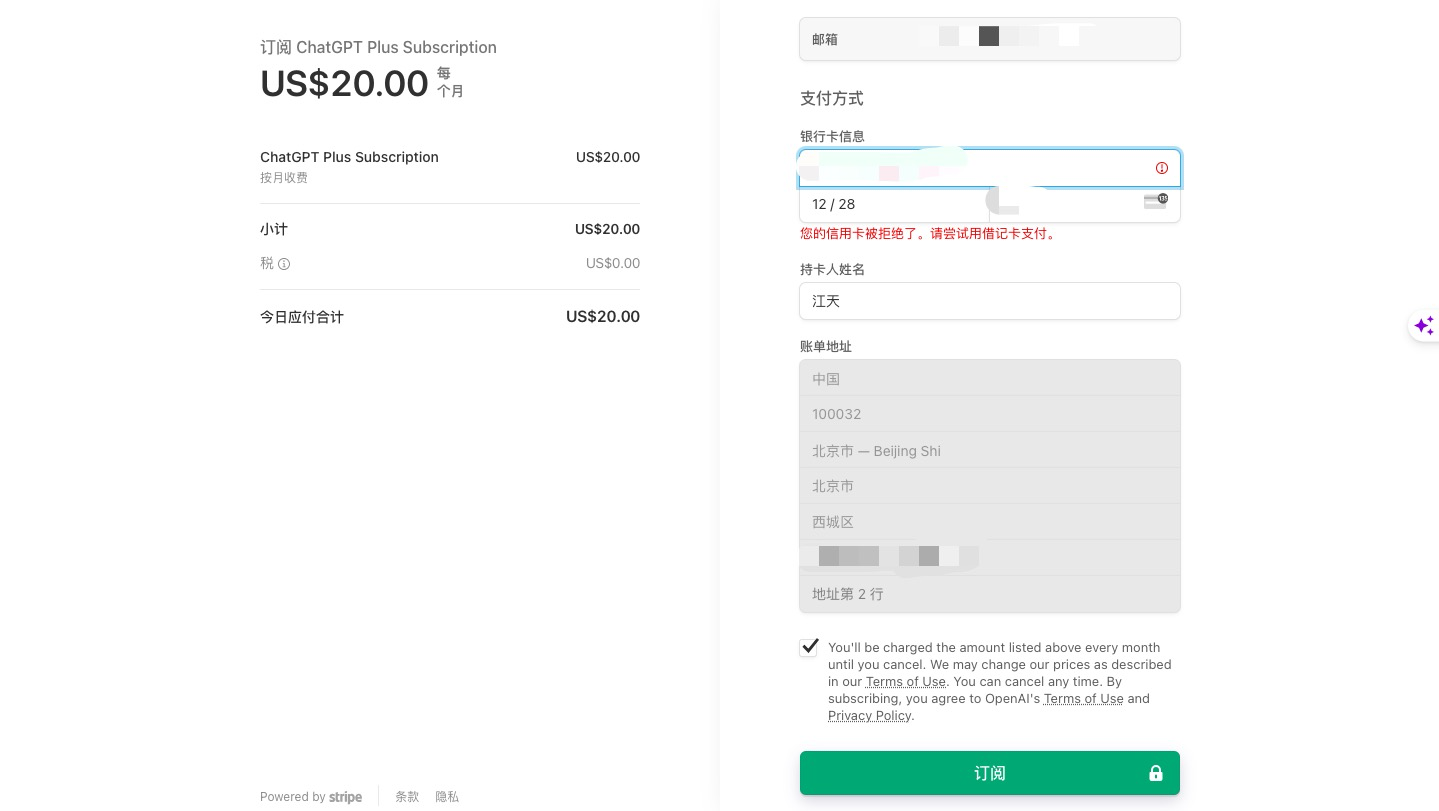The width and height of the screenshot is (1439, 811).
Task: Click the 持卡人姓名 label
Action: coord(832,269)
